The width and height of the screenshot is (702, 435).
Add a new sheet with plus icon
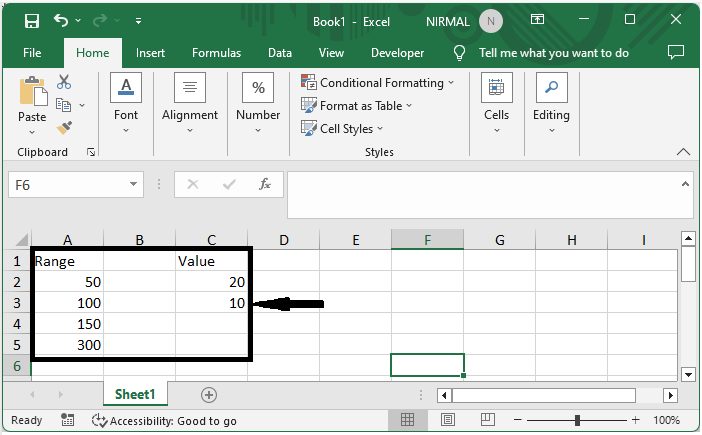point(208,394)
